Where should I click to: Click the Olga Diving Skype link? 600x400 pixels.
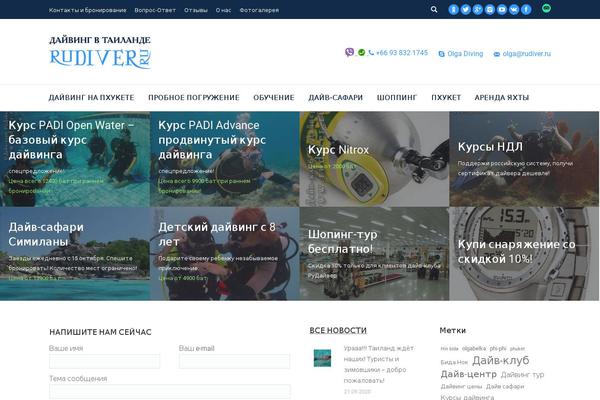pos(465,54)
